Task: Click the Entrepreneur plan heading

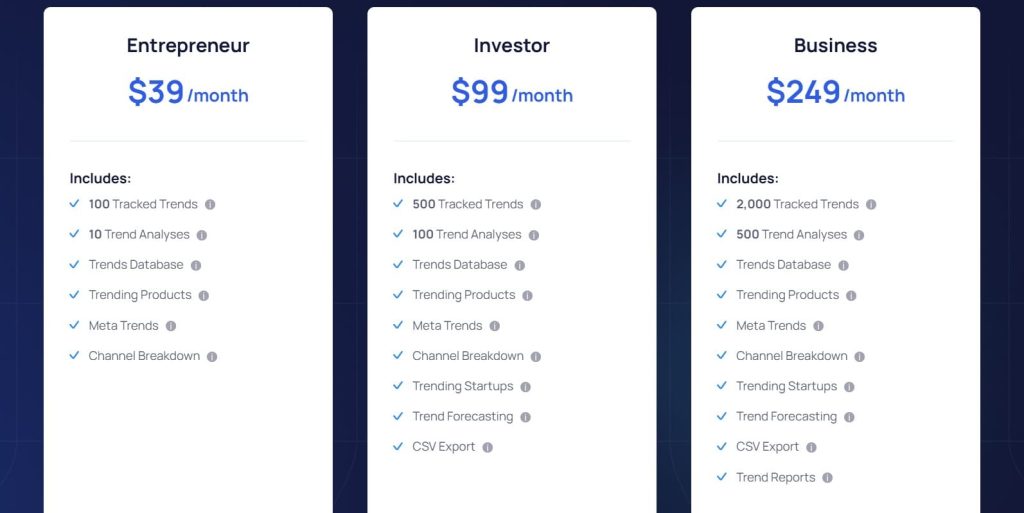Action: 188,46
